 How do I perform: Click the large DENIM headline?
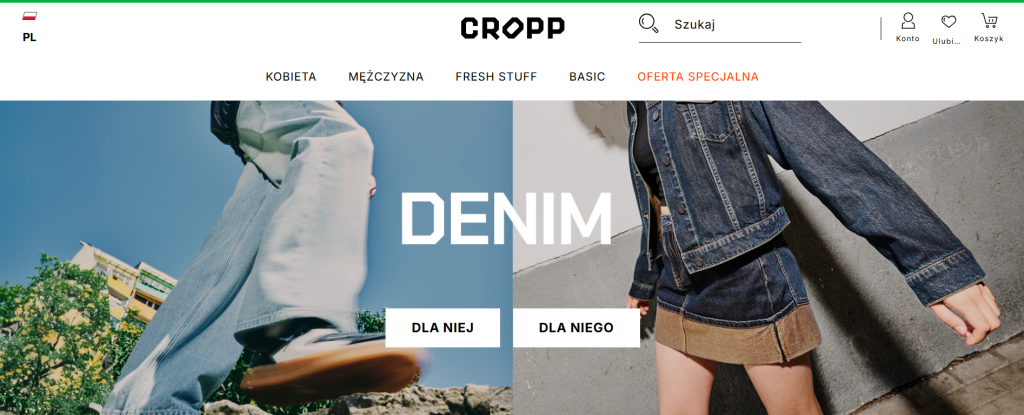[x=506, y=218]
